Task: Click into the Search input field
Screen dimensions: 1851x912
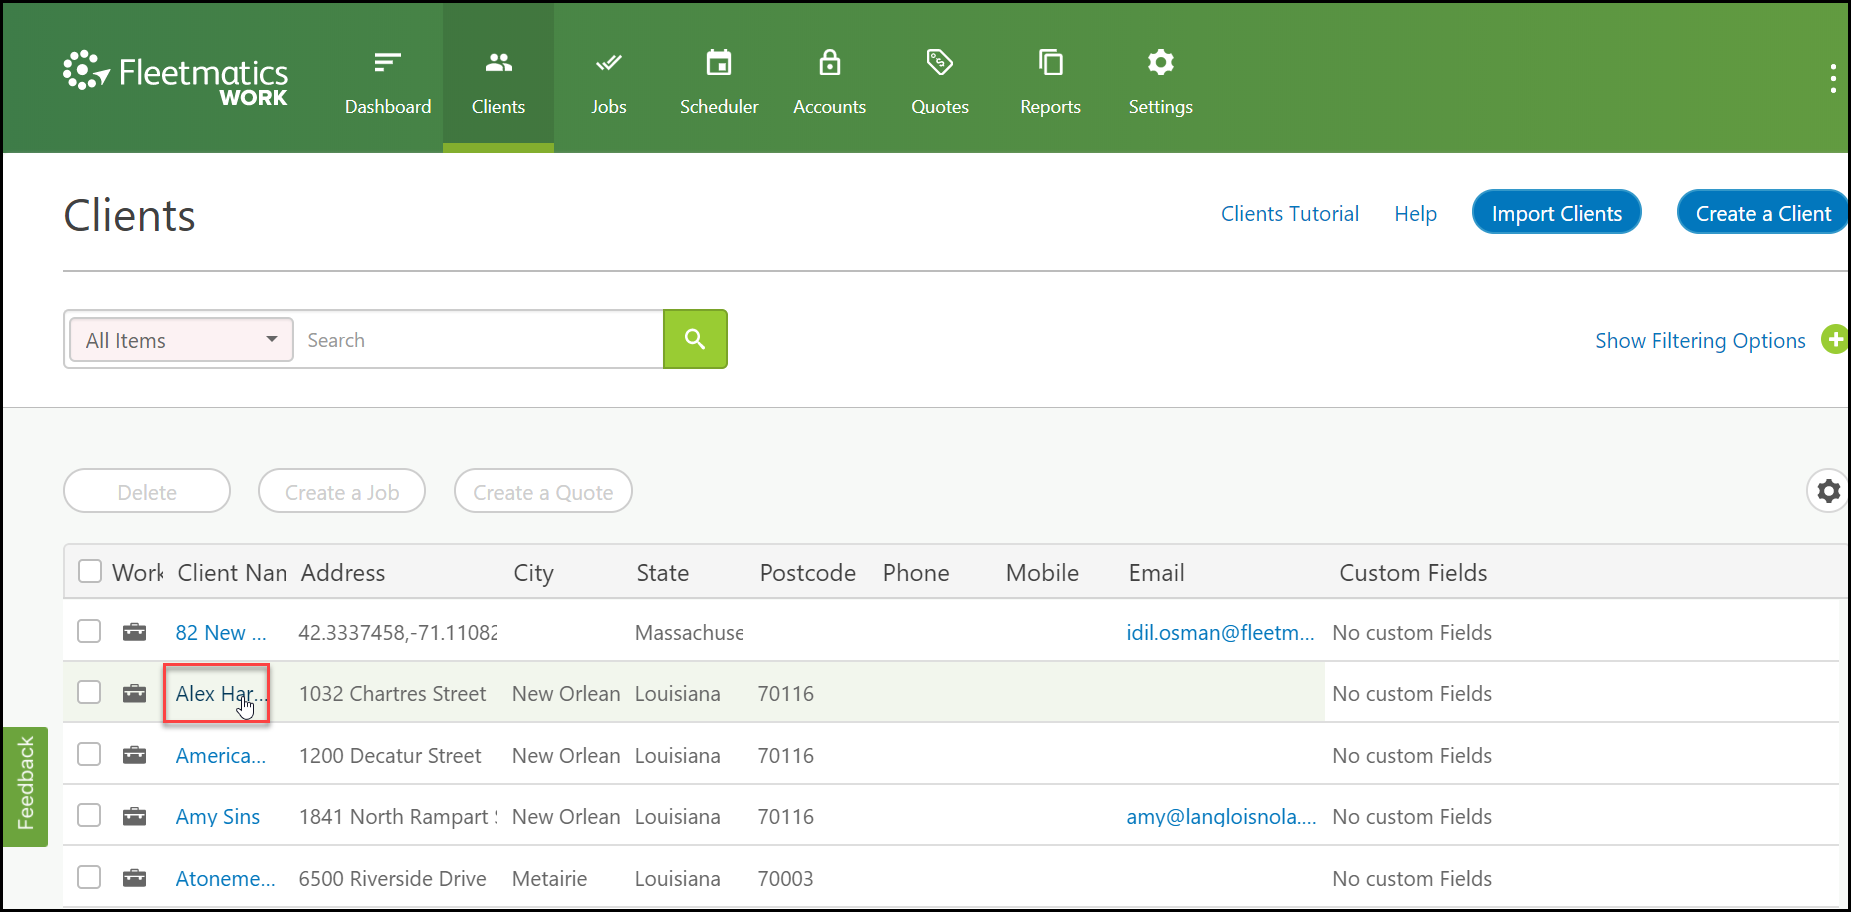Action: [479, 340]
